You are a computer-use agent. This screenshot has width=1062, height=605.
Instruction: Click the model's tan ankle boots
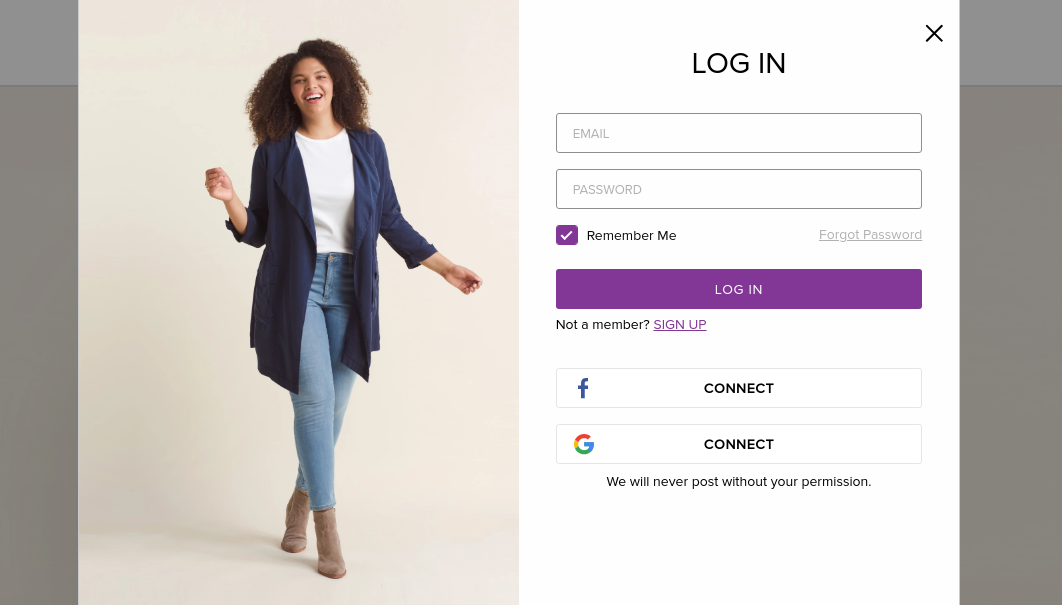pos(315,535)
